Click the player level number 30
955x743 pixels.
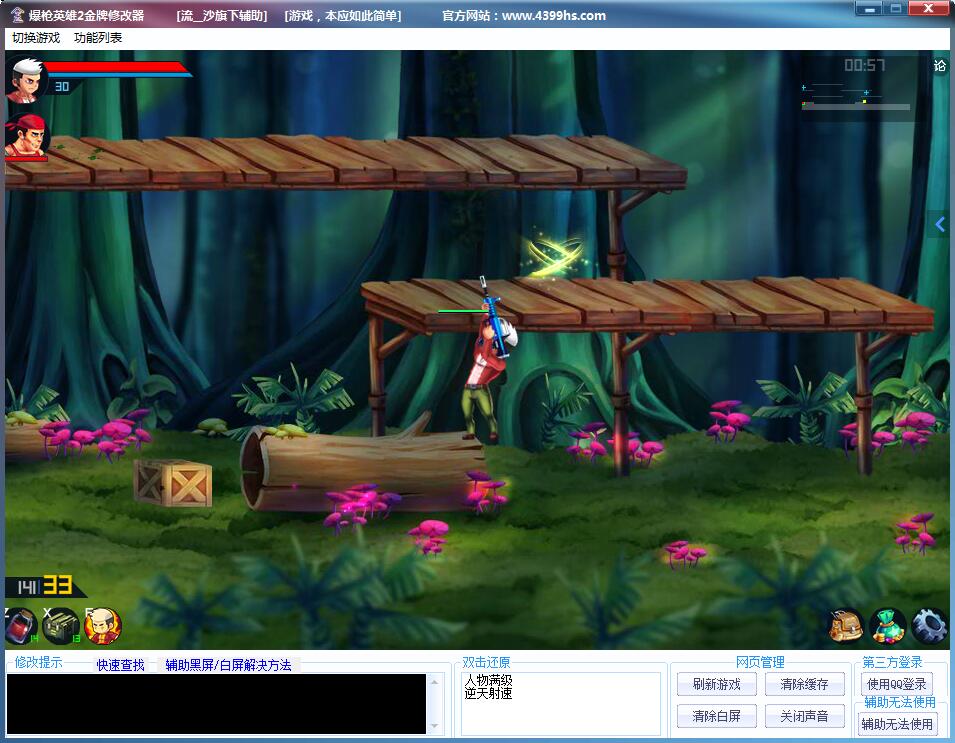click(62, 87)
